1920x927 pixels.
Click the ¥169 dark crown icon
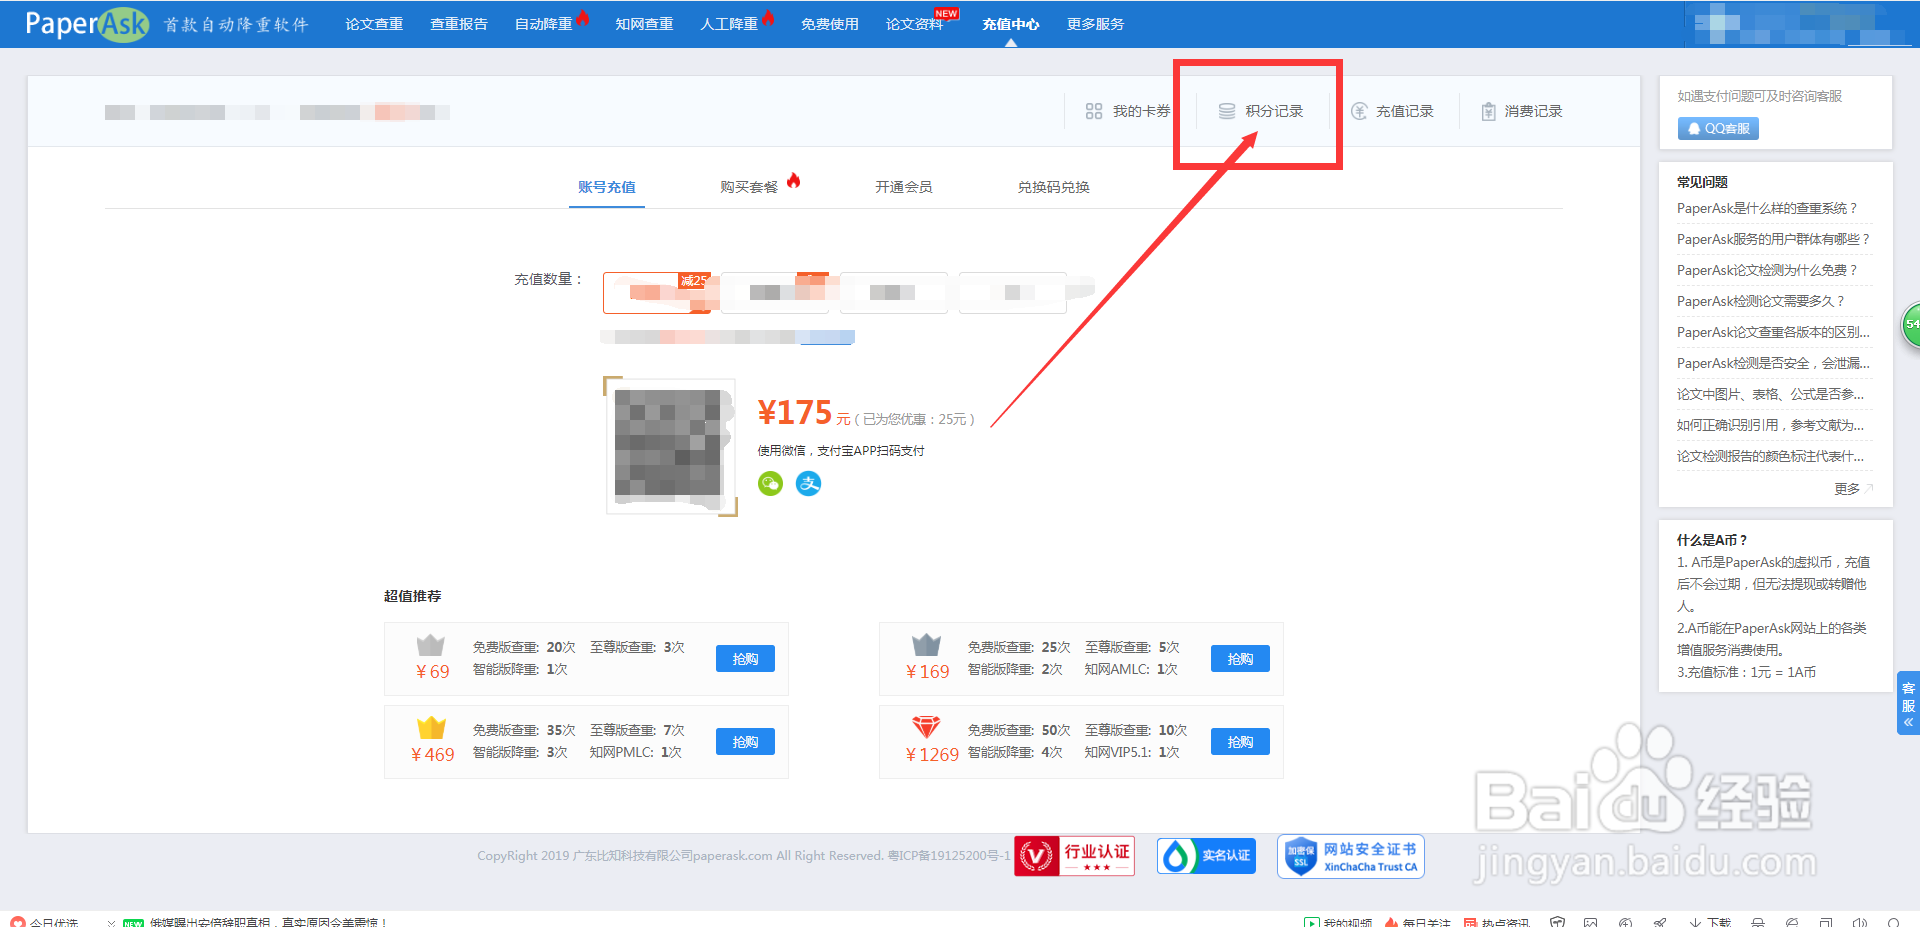(927, 644)
